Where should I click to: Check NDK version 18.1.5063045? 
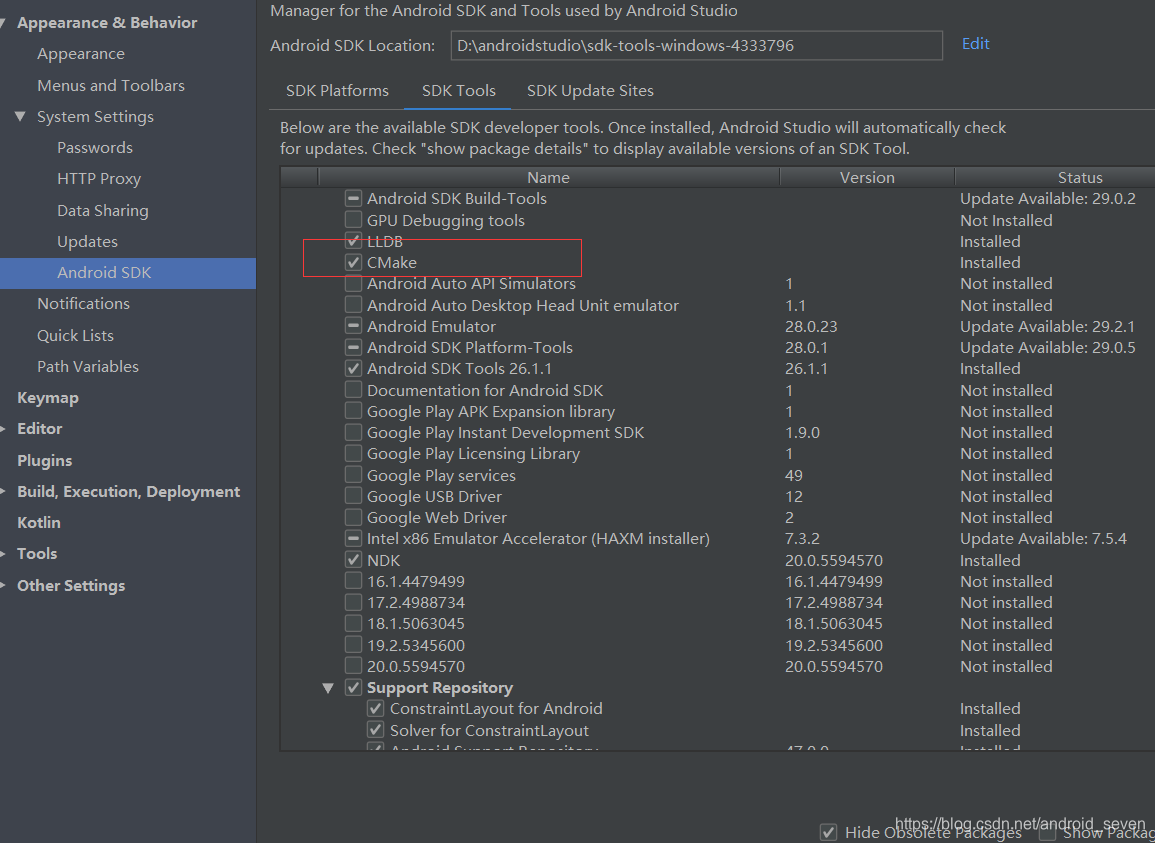pyautogui.click(x=354, y=623)
